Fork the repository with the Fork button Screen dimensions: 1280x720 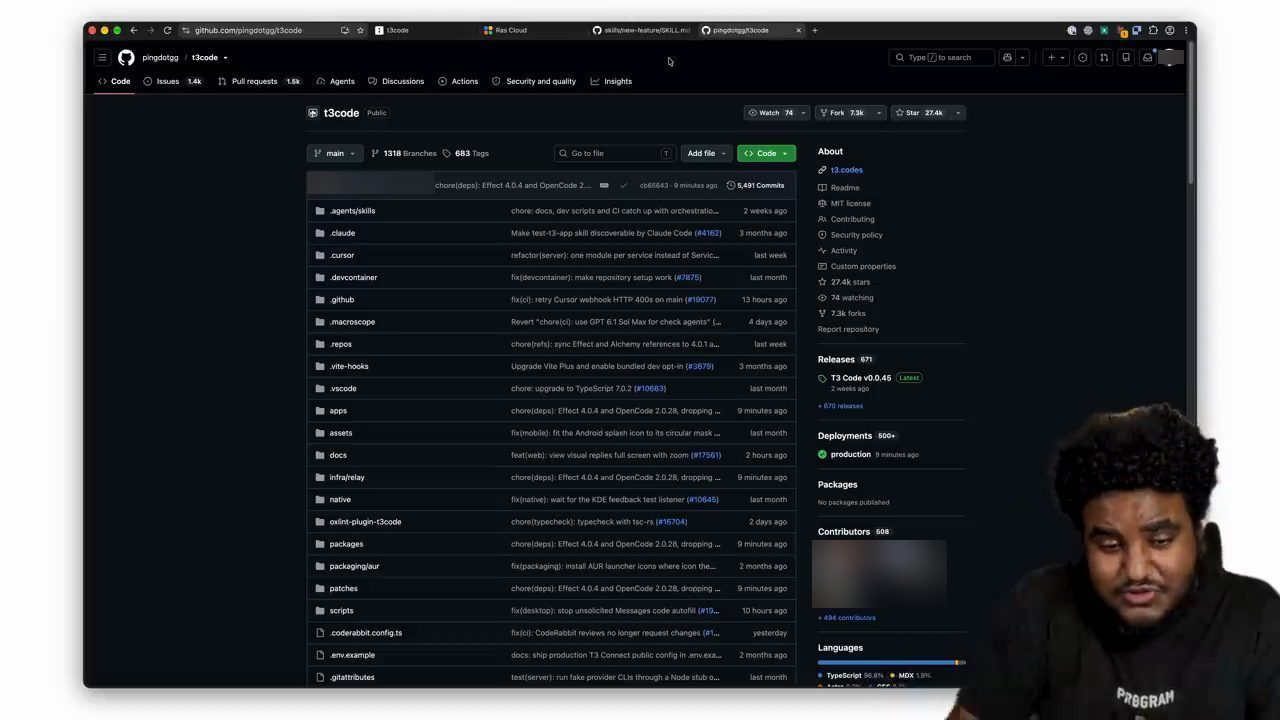(843, 113)
